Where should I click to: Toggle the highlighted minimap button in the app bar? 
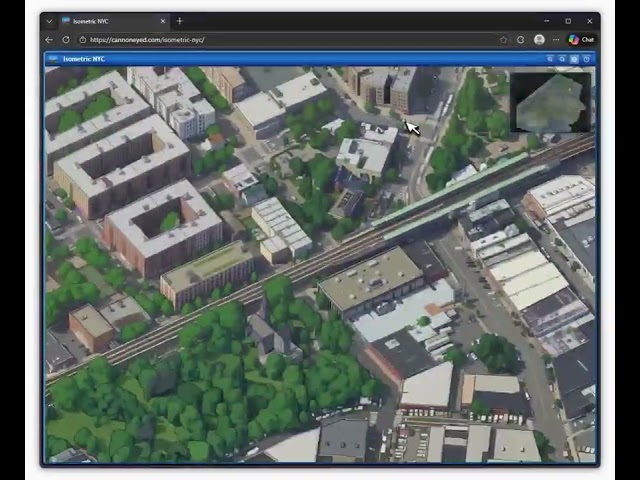pyautogui.click(x=574, y=59)
